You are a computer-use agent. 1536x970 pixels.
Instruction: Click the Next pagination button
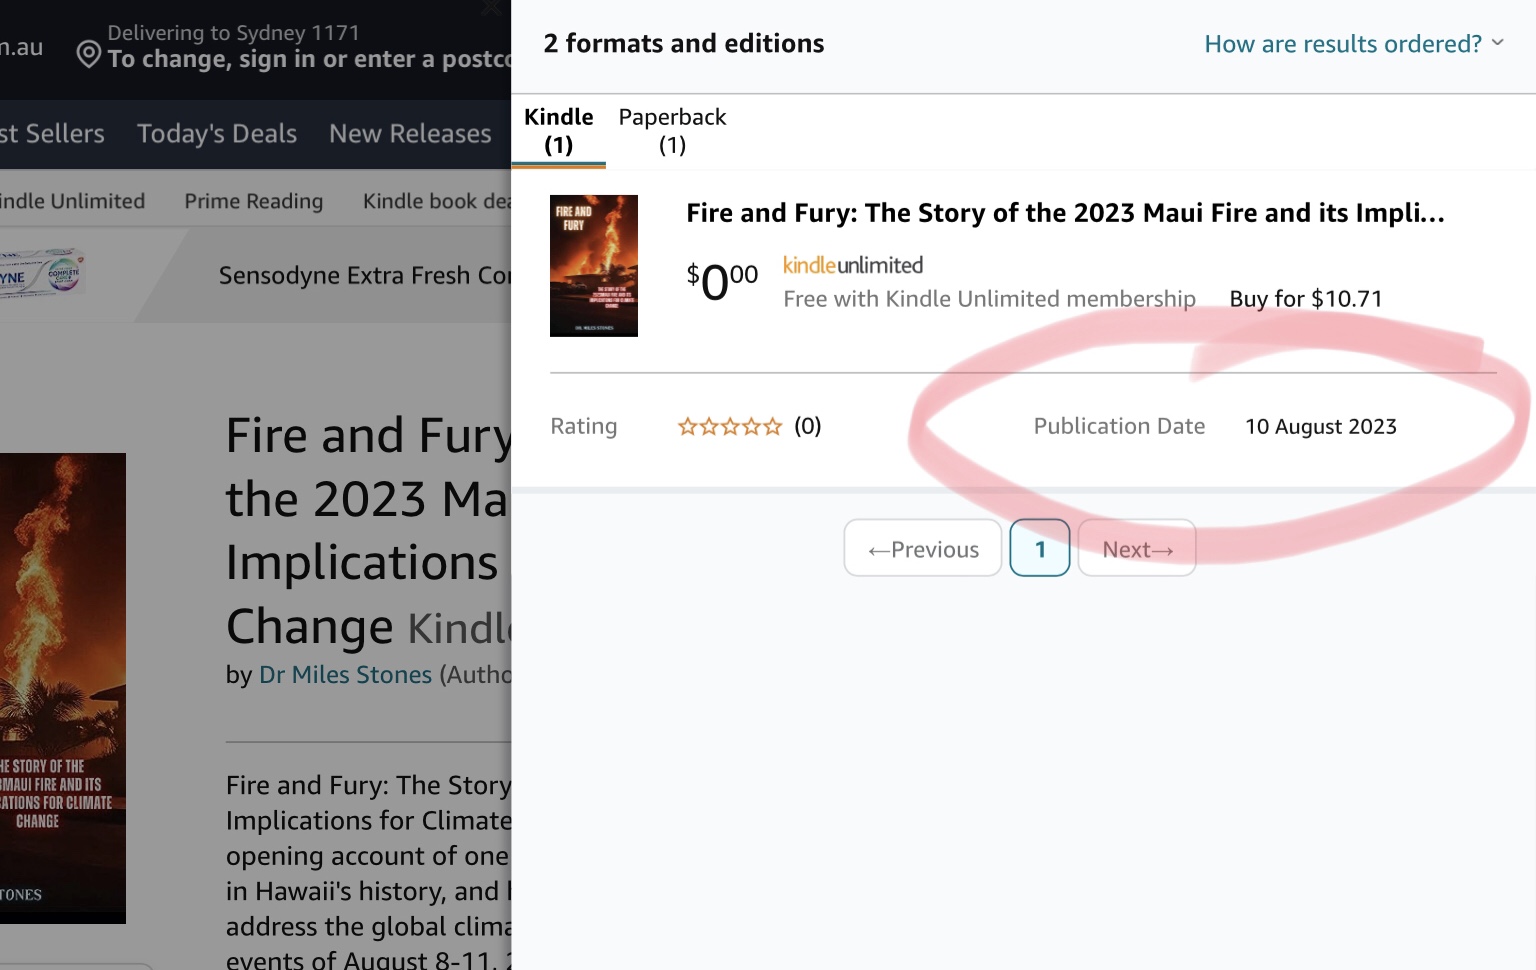[1137, 548]
